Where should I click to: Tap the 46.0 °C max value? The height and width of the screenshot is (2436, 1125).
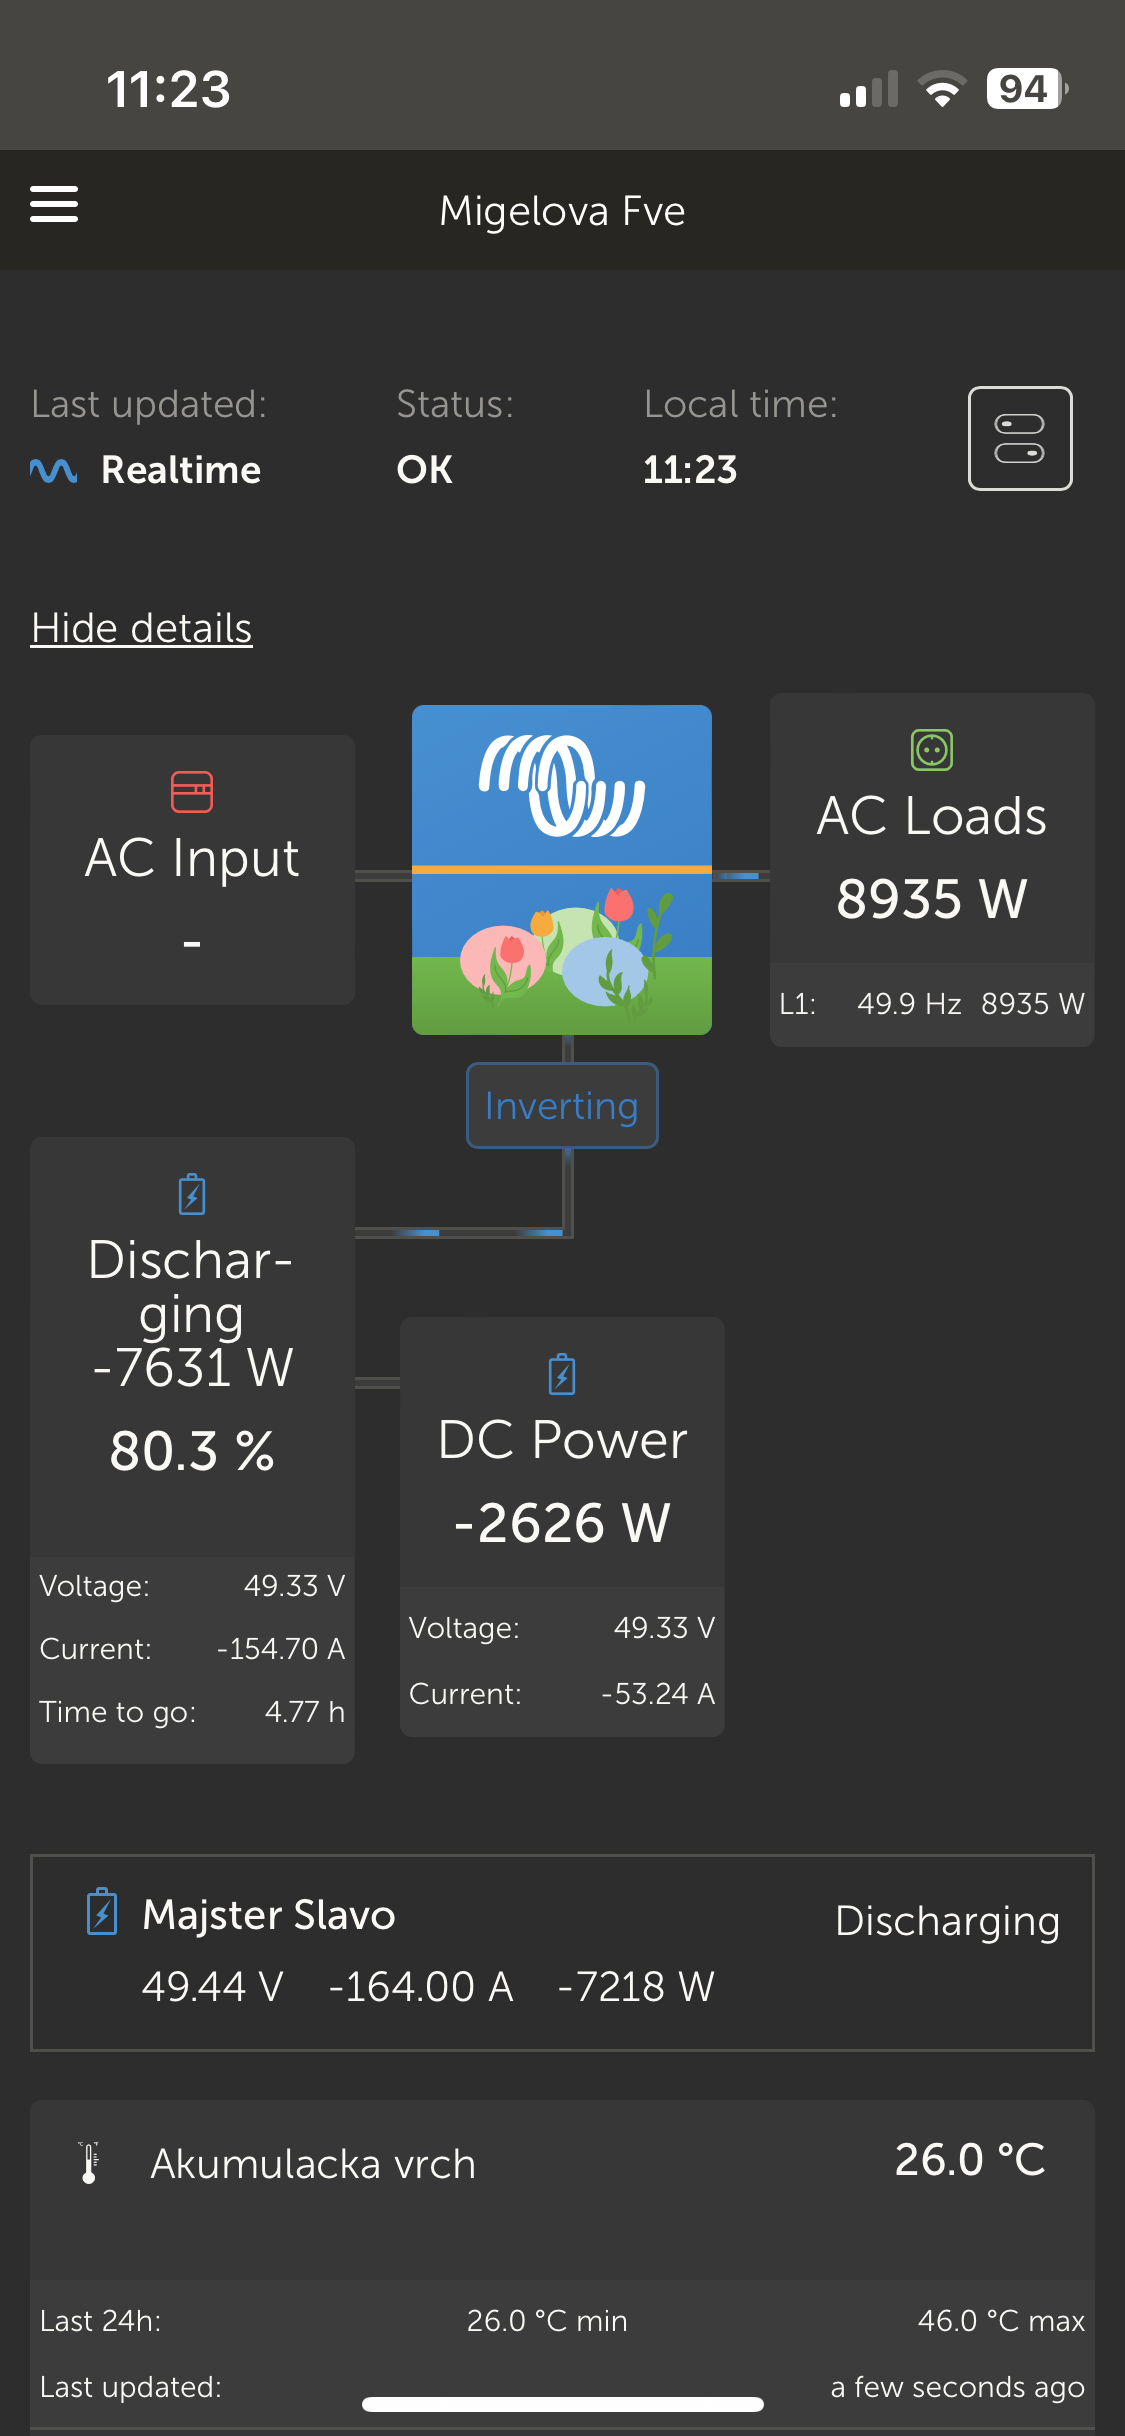tap(1001, 2321)
